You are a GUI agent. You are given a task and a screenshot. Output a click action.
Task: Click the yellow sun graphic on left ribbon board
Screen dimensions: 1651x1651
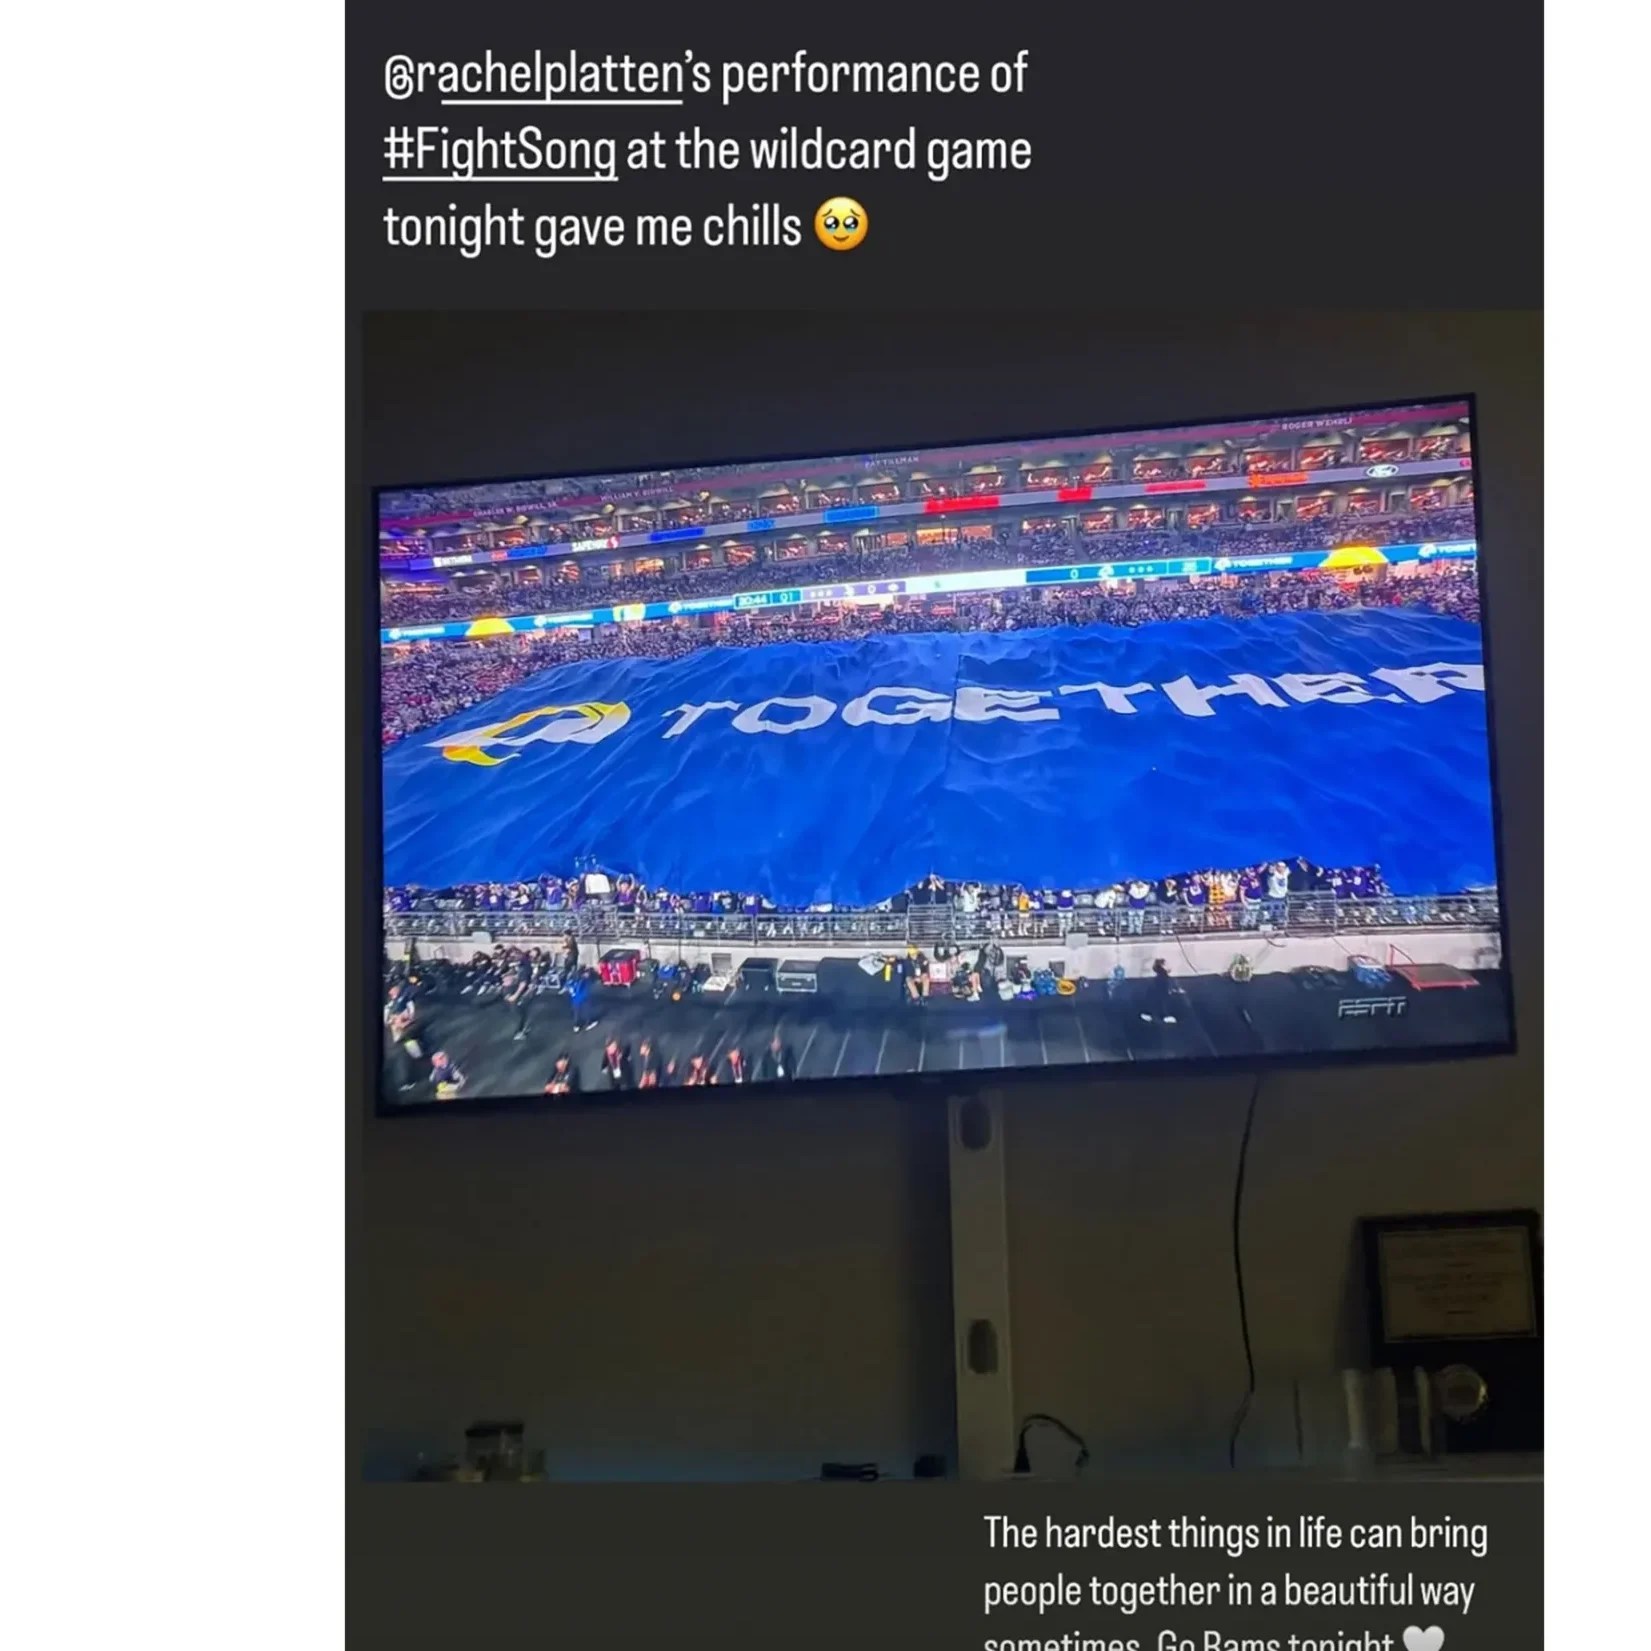click(x=485, y=628)
